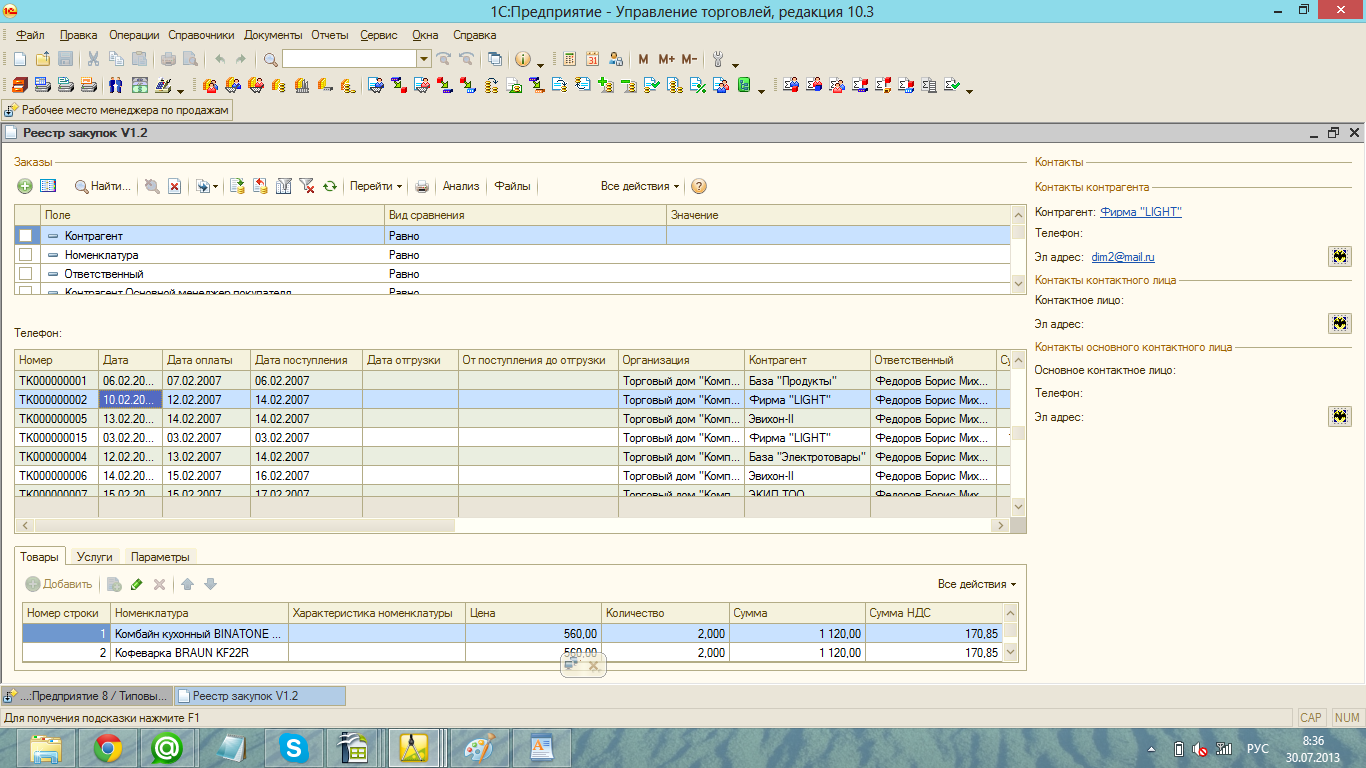1366x768 pixels.
Task: Open Все действия dropdown in Товары section
Action: 977,584
